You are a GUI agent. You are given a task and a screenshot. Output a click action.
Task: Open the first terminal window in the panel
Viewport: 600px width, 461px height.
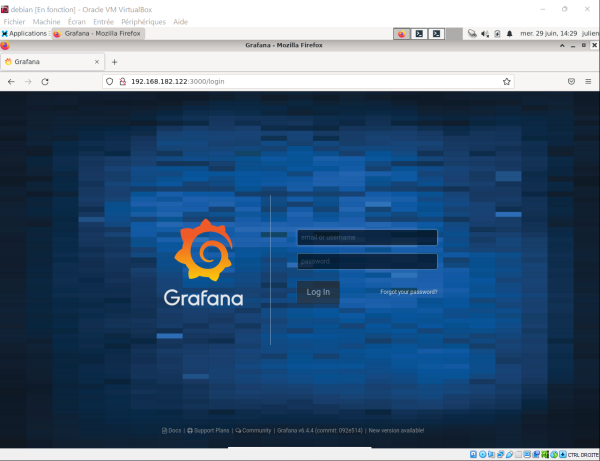click(x=419, y=34)
